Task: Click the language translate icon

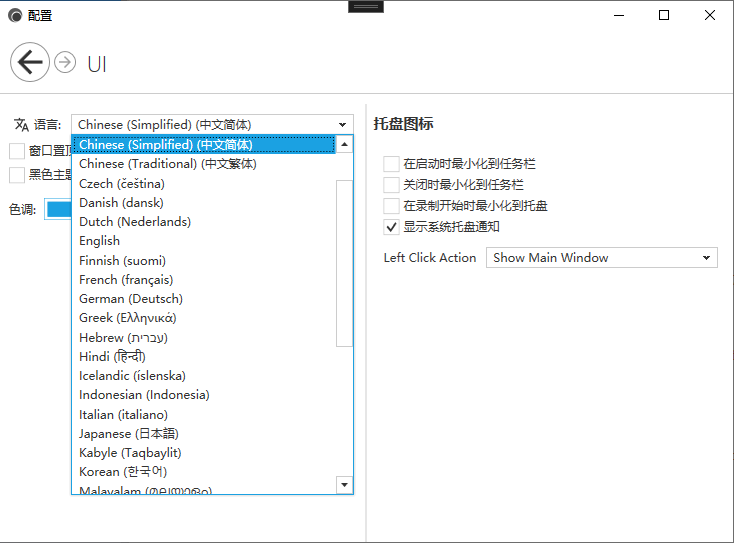Action: click(x=21, y=125)
